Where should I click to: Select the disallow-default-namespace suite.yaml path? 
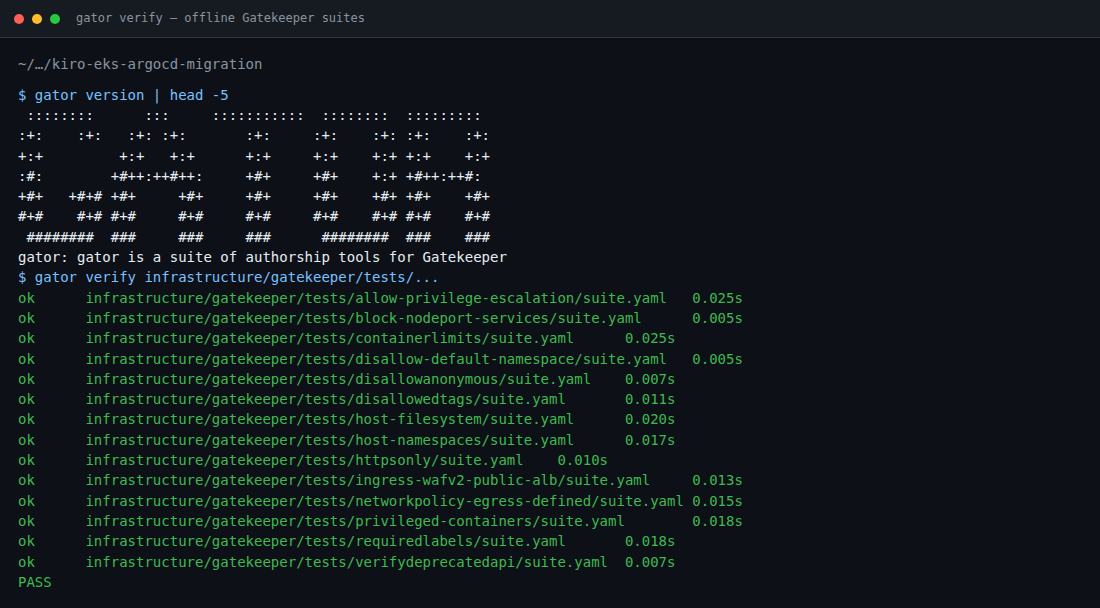[x=376, y=359]
